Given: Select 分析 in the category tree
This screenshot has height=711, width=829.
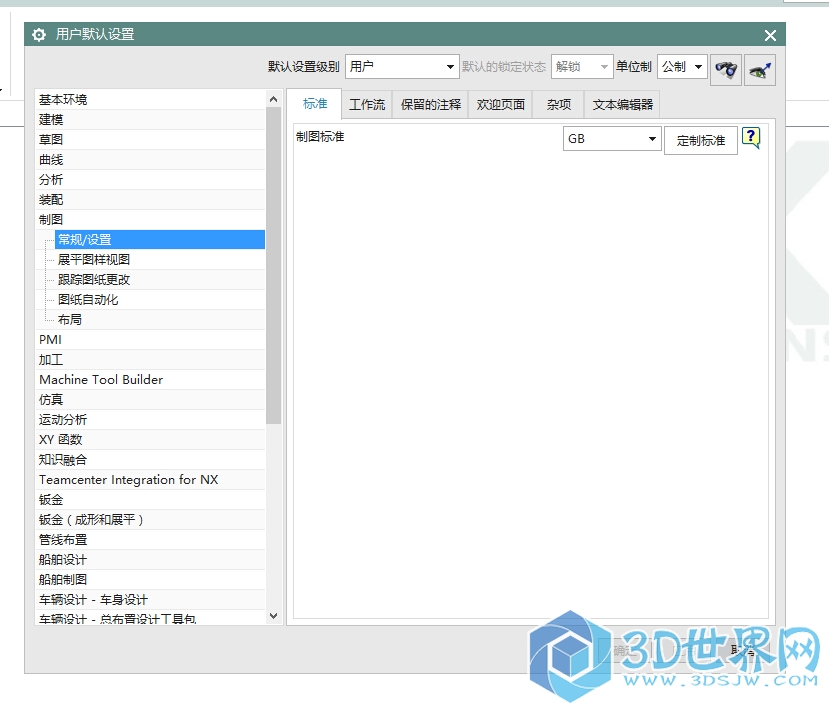Looking at the screenshot, I should [150, 180].
